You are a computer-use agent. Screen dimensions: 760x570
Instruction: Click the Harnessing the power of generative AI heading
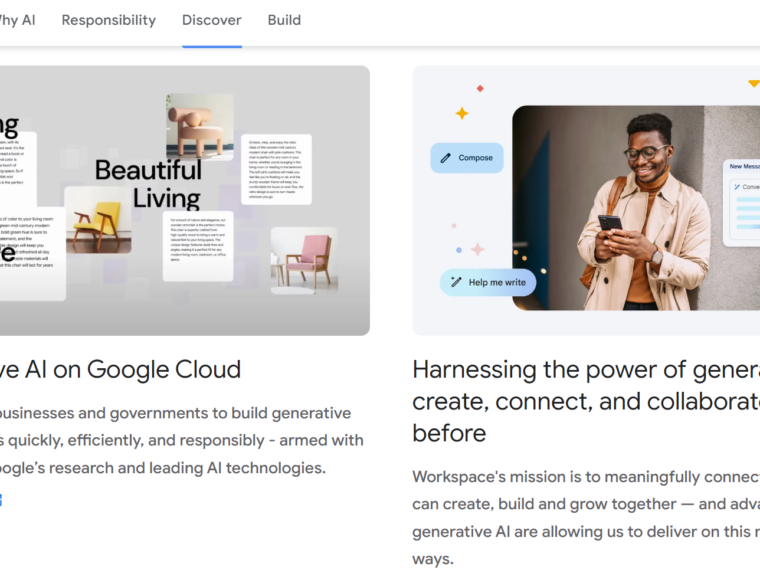point(586,401)
